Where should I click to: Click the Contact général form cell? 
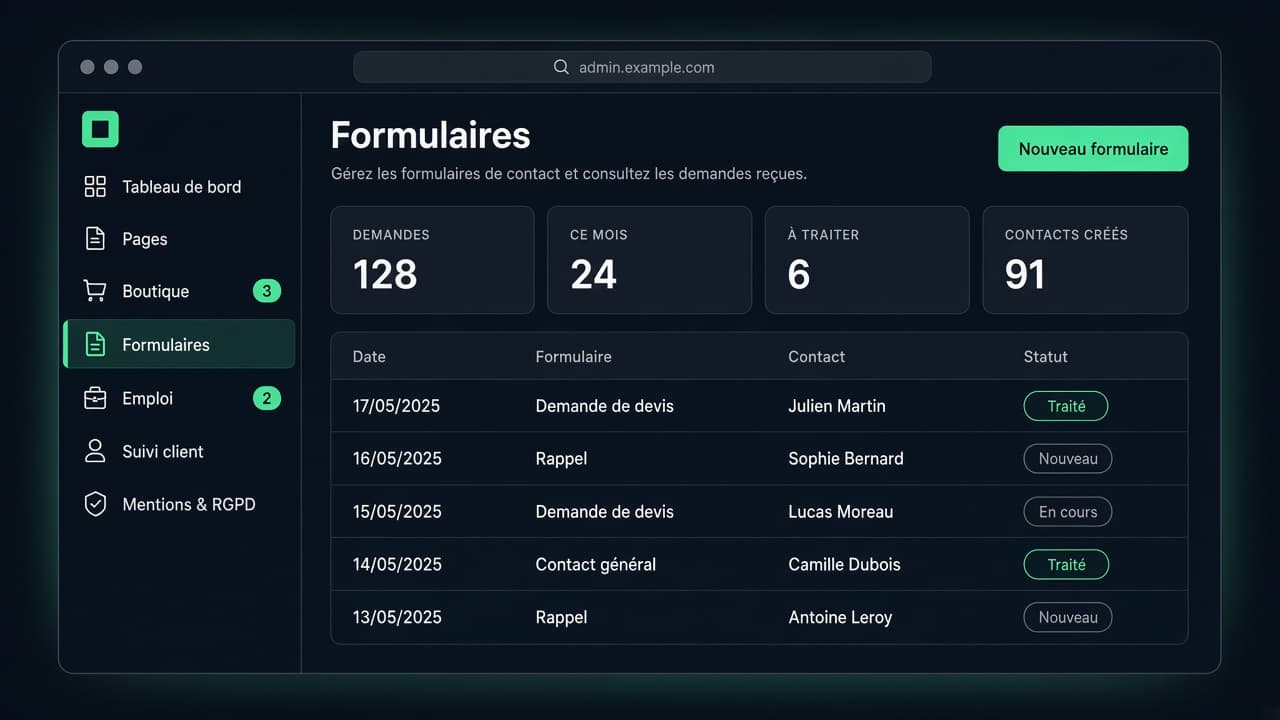[x=595, y=565]
